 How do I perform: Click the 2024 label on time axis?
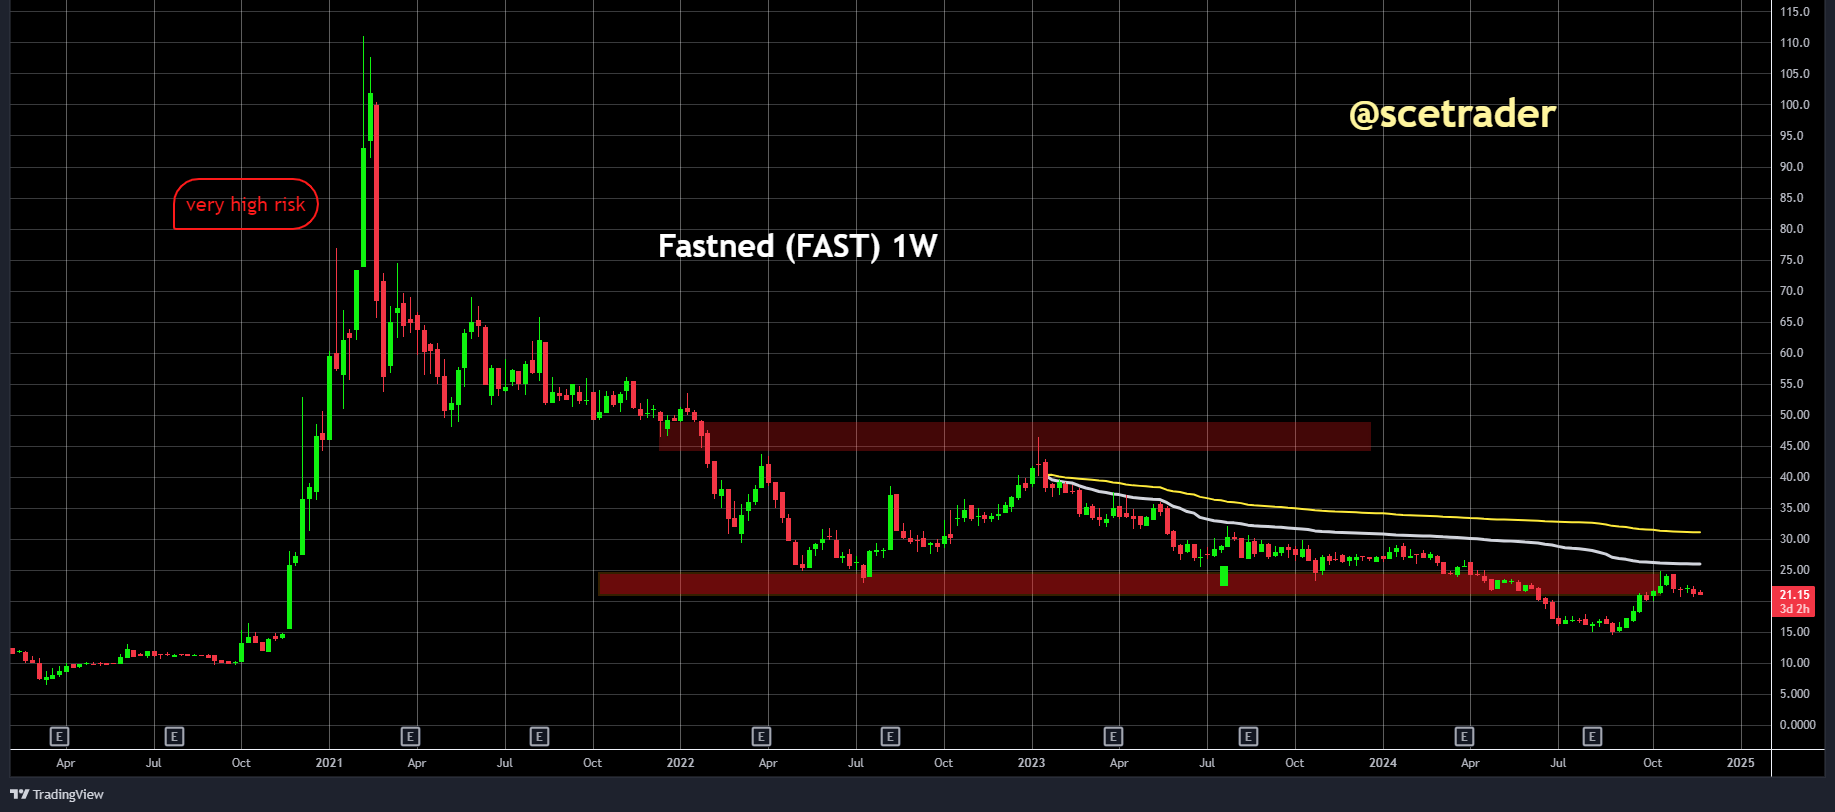tap(1383, 763)
